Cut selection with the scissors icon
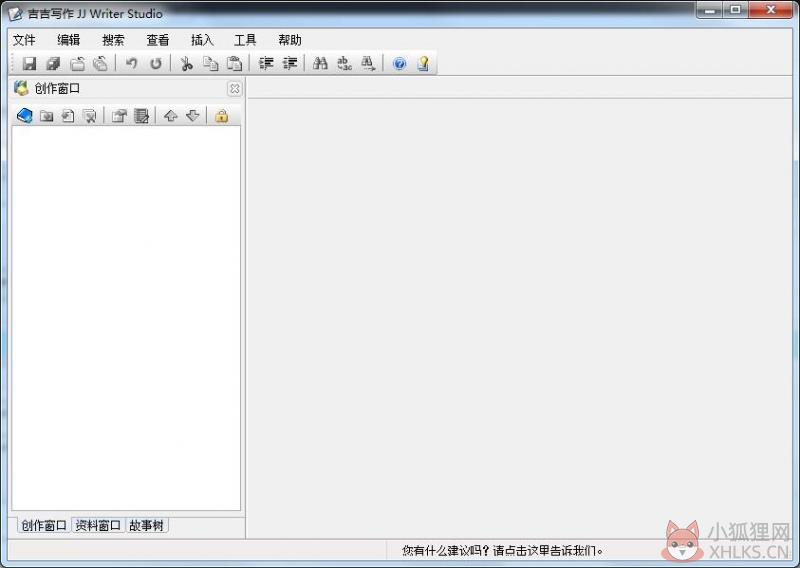 point(186,63)
